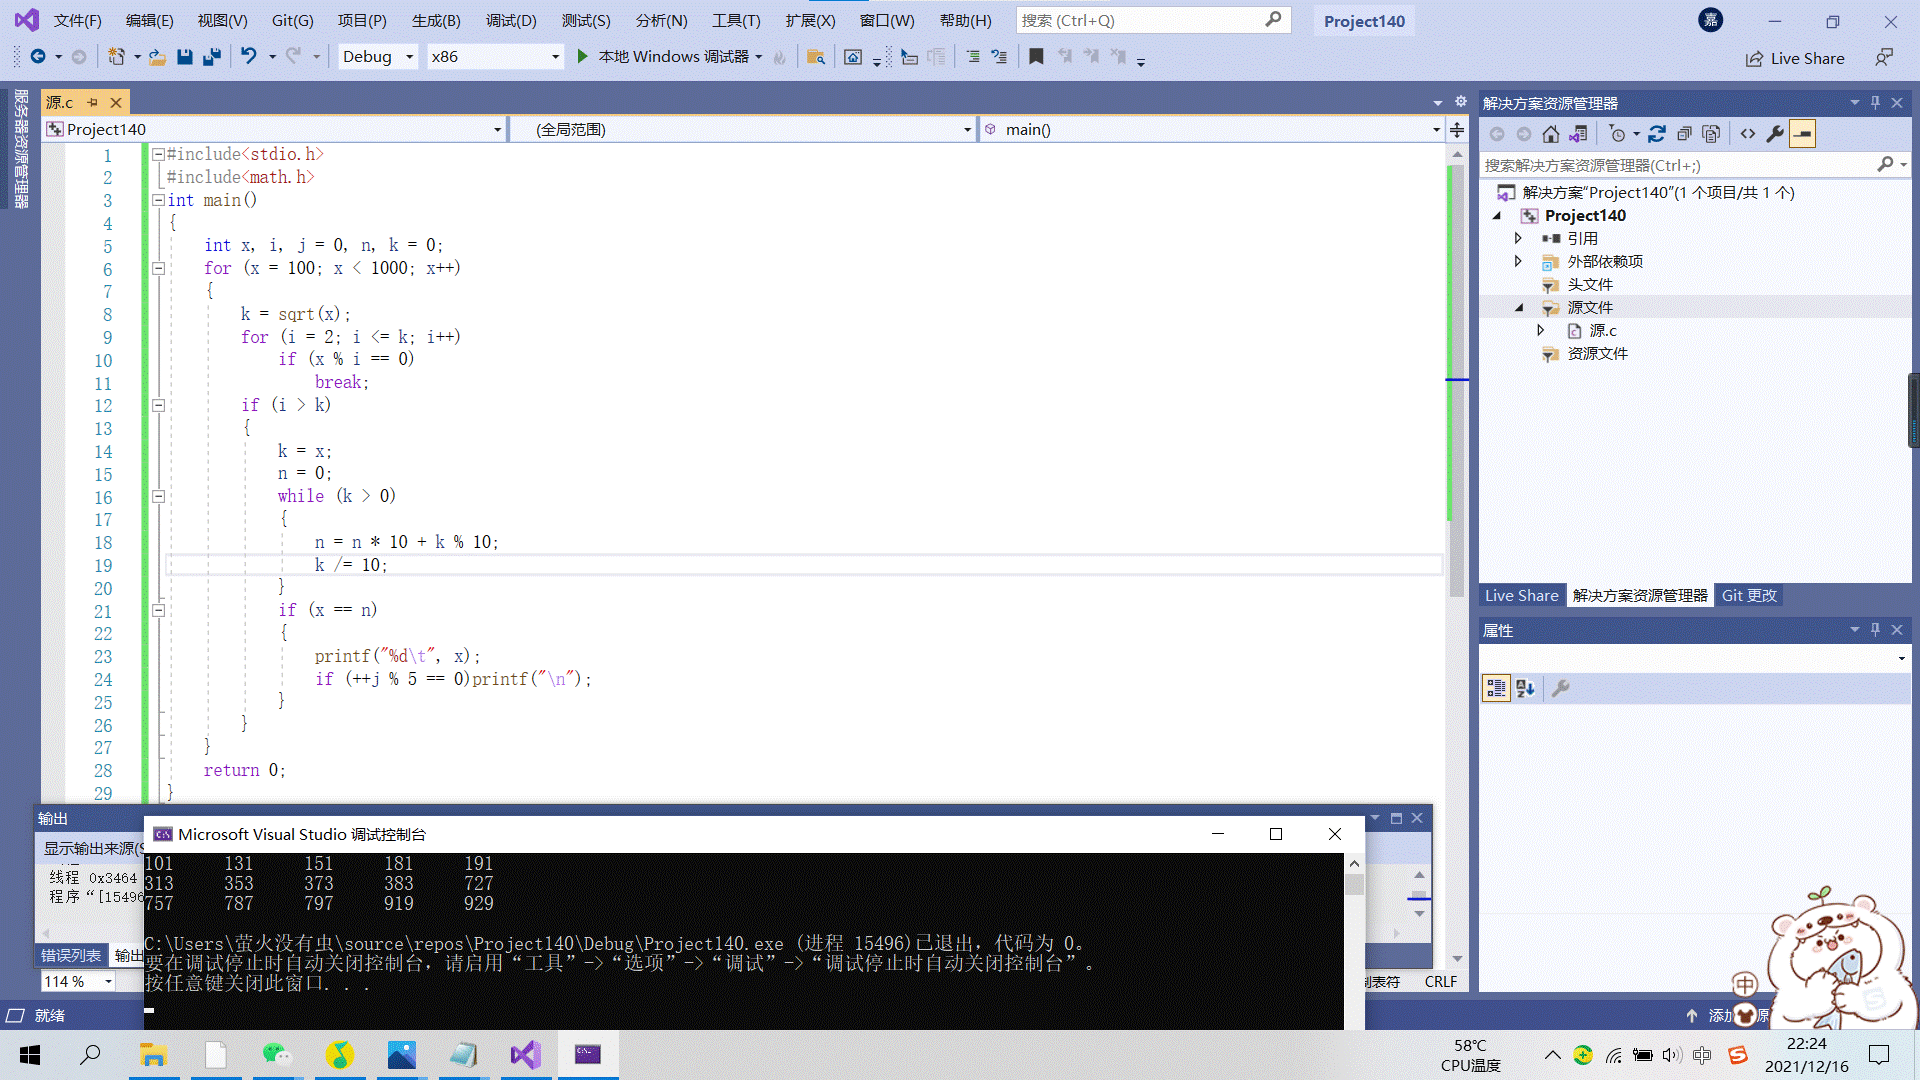Click the Solution Explorer home icon
The height and width of the screenshot is (1080, 1920).
pyautogui.click(x=1550, y=134)
